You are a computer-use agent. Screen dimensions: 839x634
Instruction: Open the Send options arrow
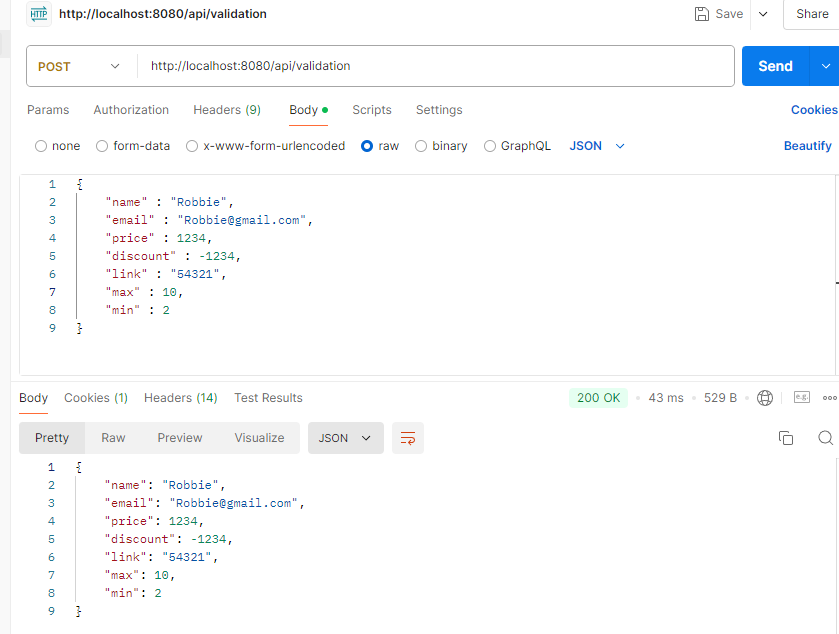825,66
